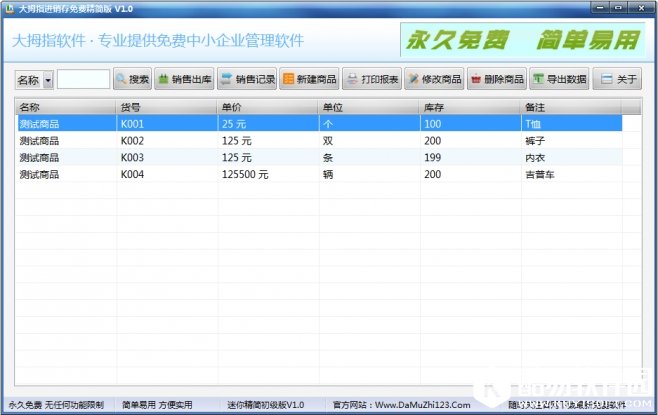Click 新建商品 to add product
Screen dimensions: 658x415
click(309, 78)
